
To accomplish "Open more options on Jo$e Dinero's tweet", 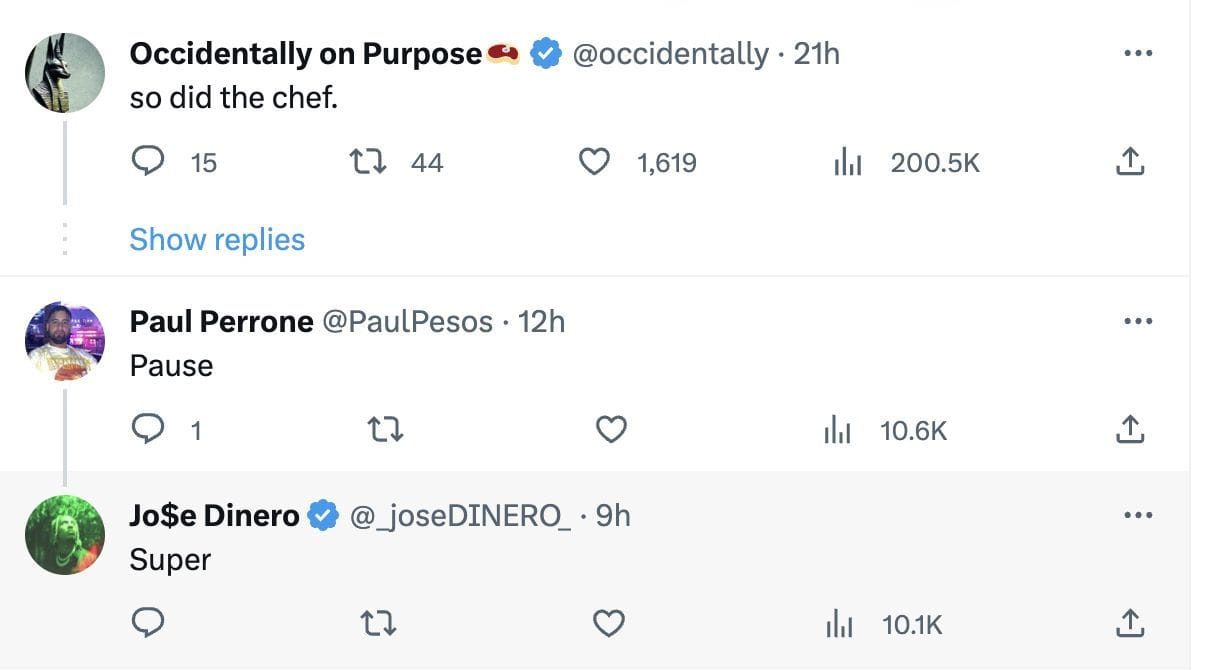I will click(x=1138, y=516).
